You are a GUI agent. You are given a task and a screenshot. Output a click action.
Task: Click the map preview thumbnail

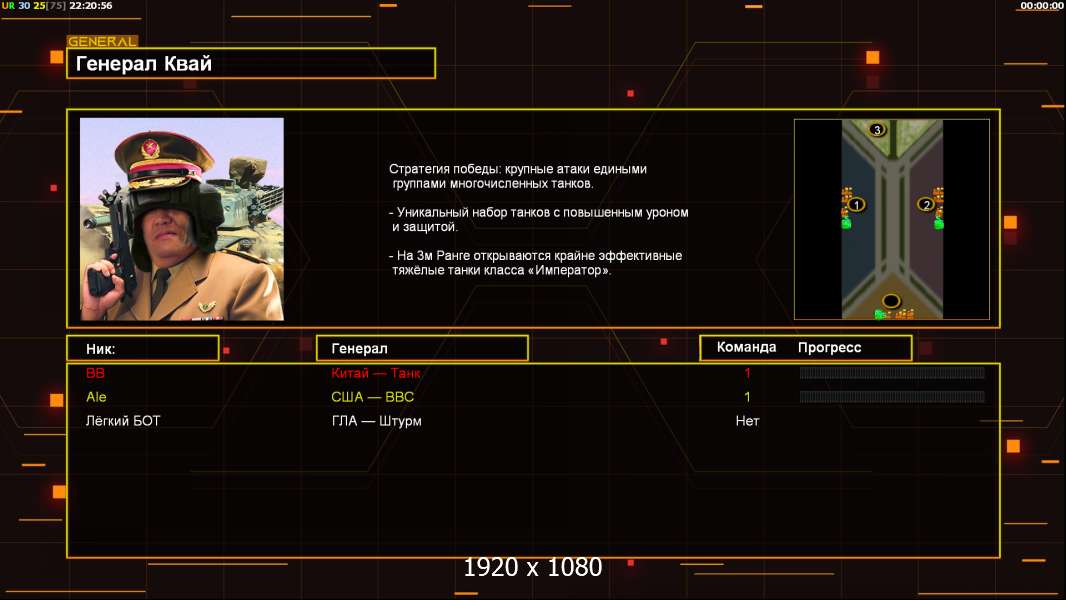[892, 219]
